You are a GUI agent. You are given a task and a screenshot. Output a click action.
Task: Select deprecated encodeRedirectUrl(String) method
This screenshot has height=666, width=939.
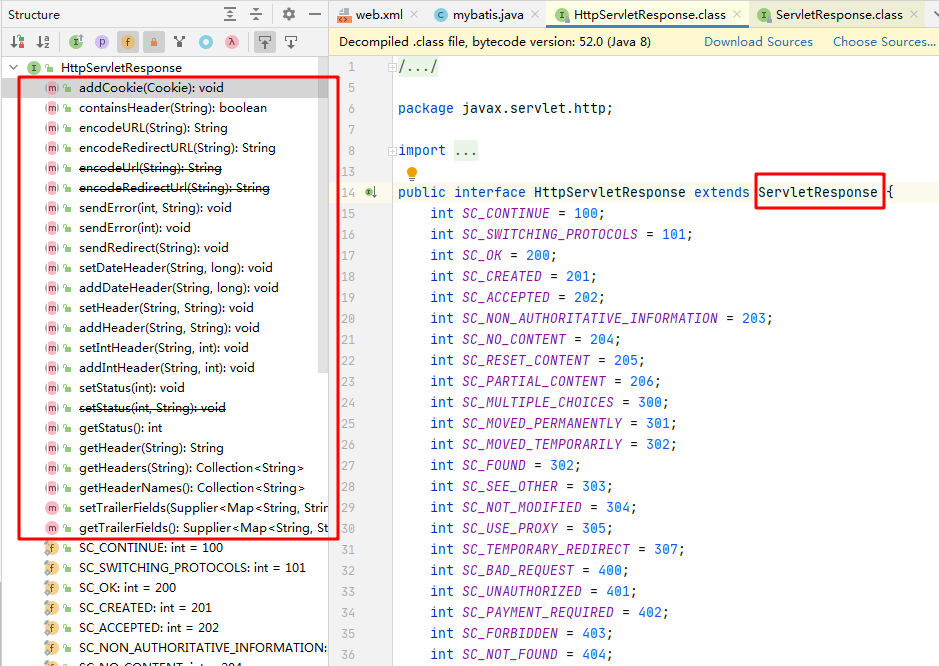pyautogui.click(x=174, y=187)
